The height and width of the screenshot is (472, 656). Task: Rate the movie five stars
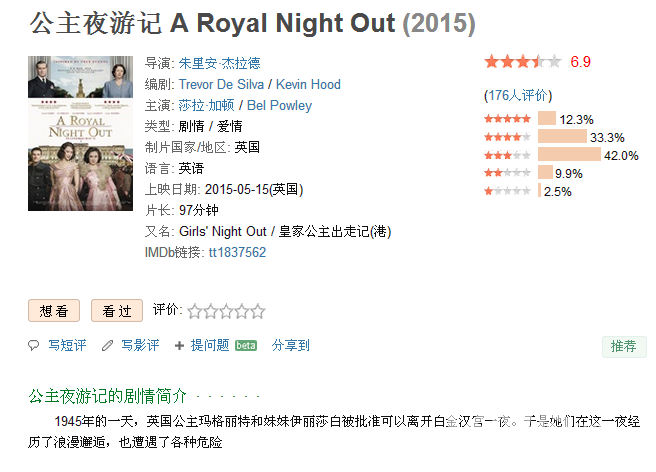[258, 311]
